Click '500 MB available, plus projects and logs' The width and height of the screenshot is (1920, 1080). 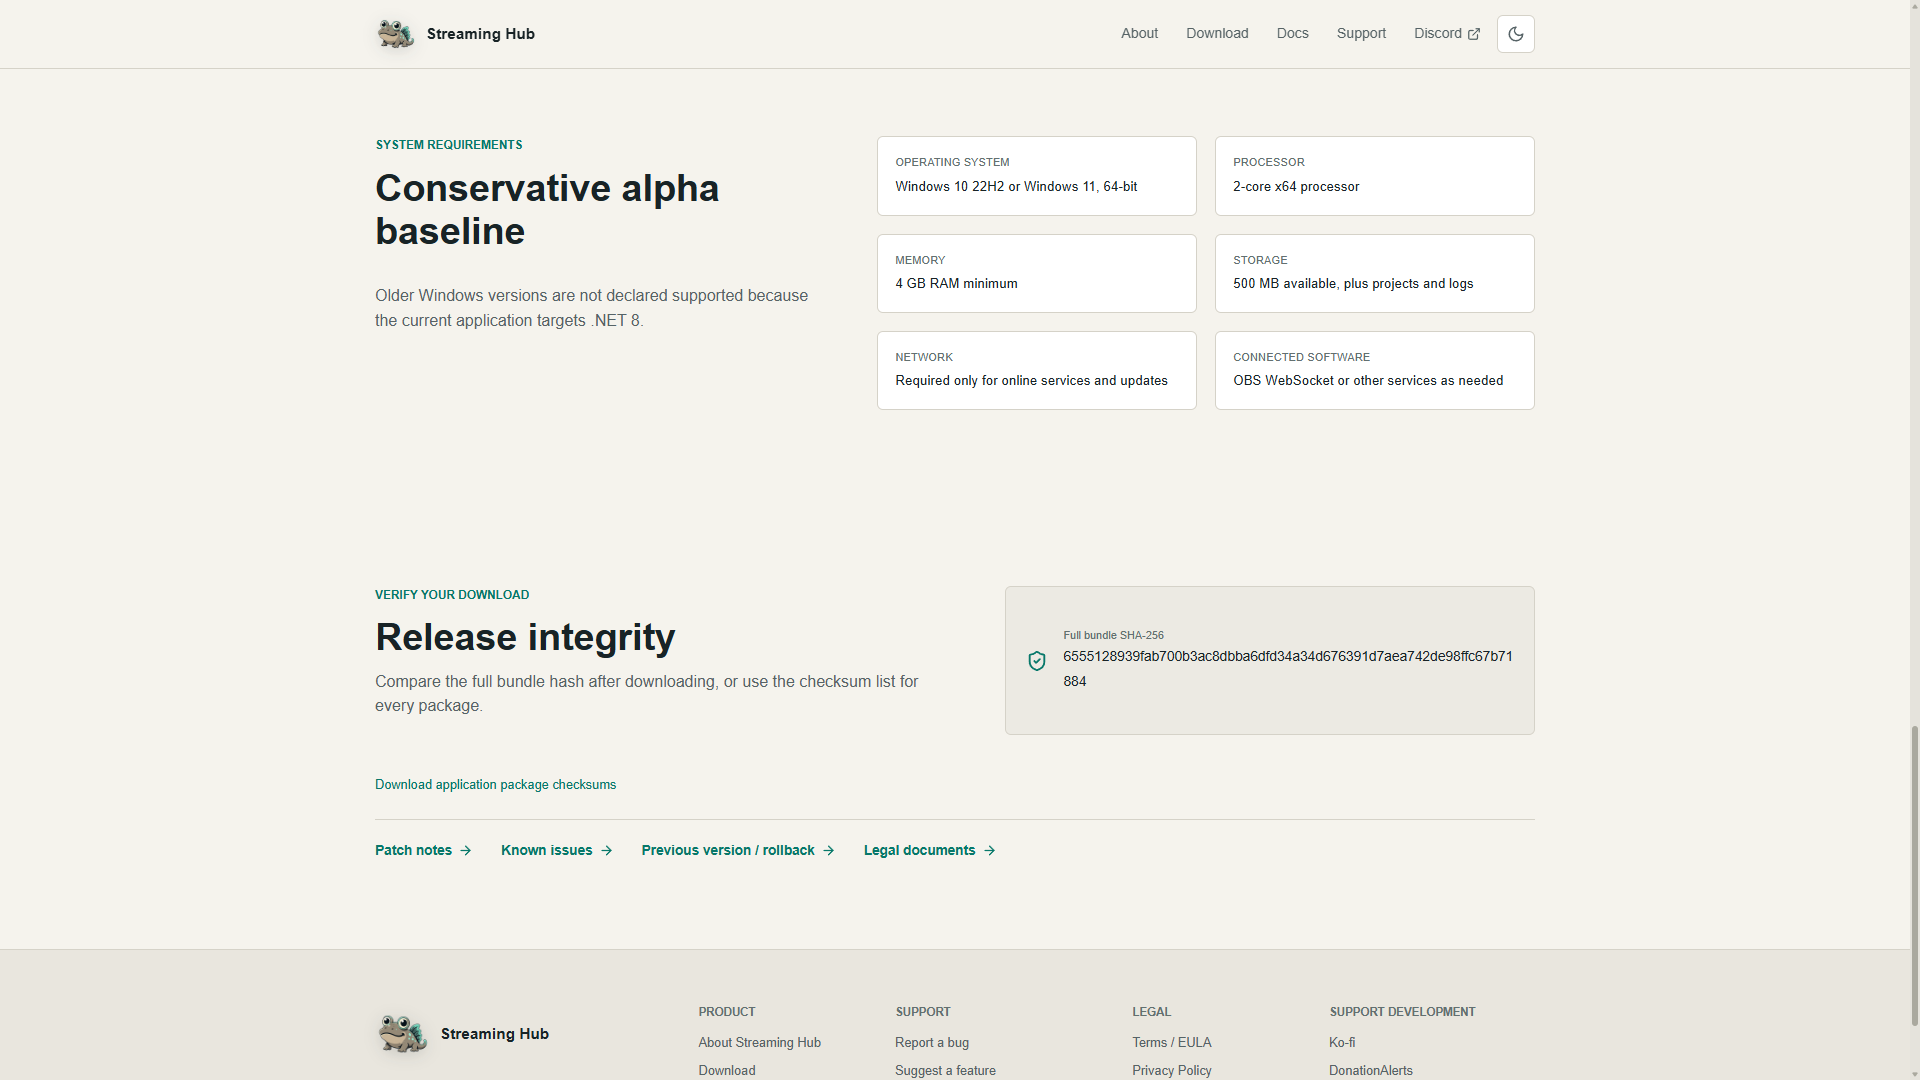(x=1353, y=284)
